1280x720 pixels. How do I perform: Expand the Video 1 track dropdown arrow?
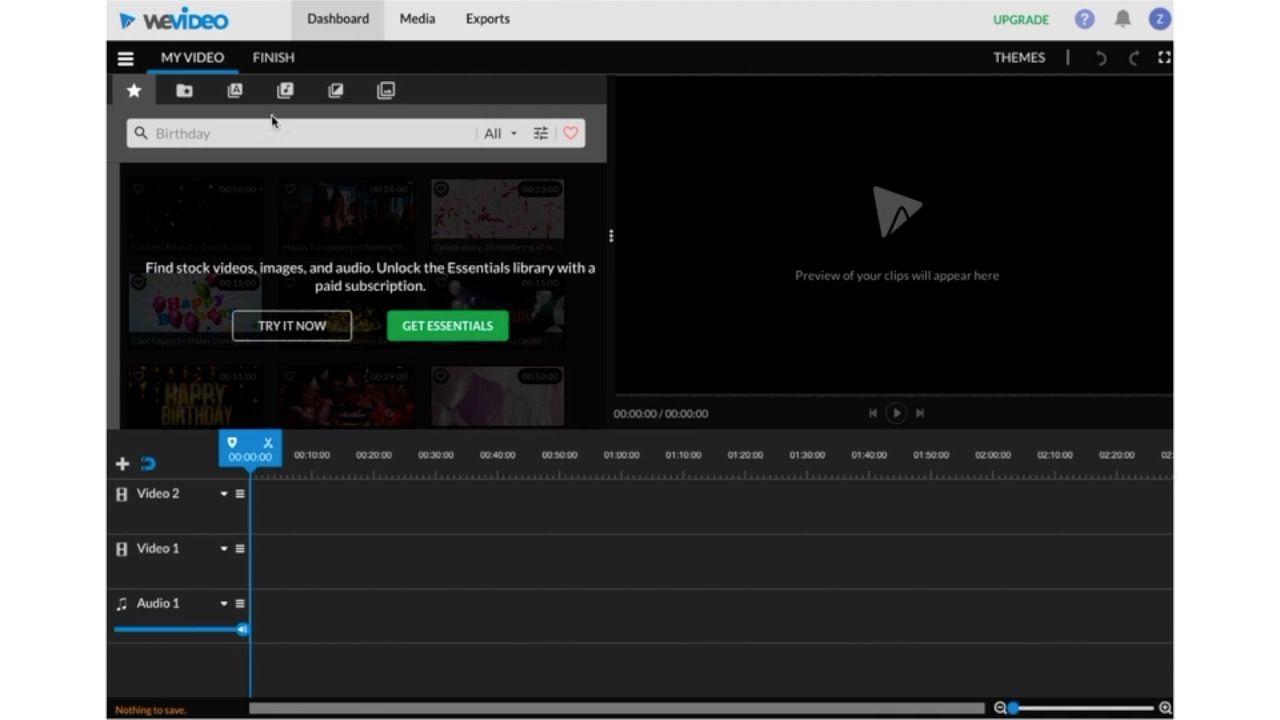pyautogui.click(x=224, y=549)
